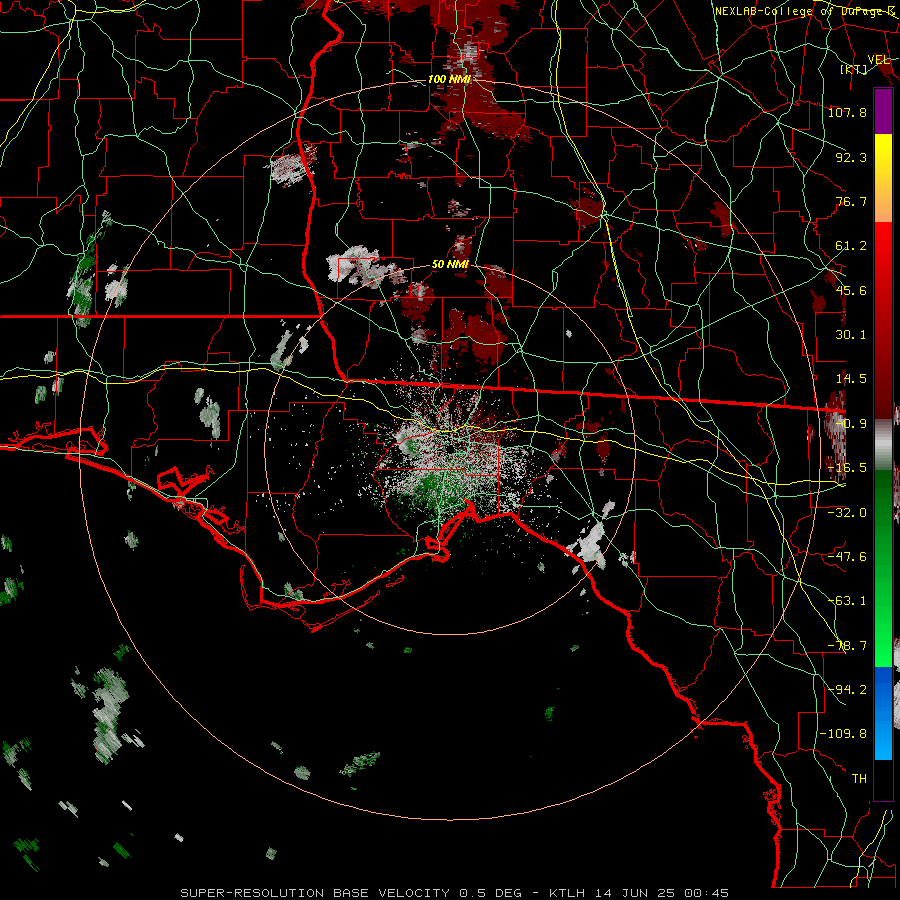Click the 76.7 velocity scale value

click(x=851, y=201)
